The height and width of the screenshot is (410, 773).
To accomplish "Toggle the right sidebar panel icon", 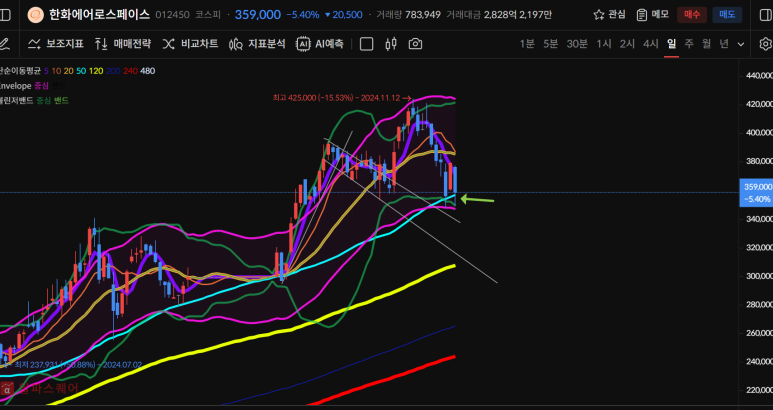I will point(766,15).
